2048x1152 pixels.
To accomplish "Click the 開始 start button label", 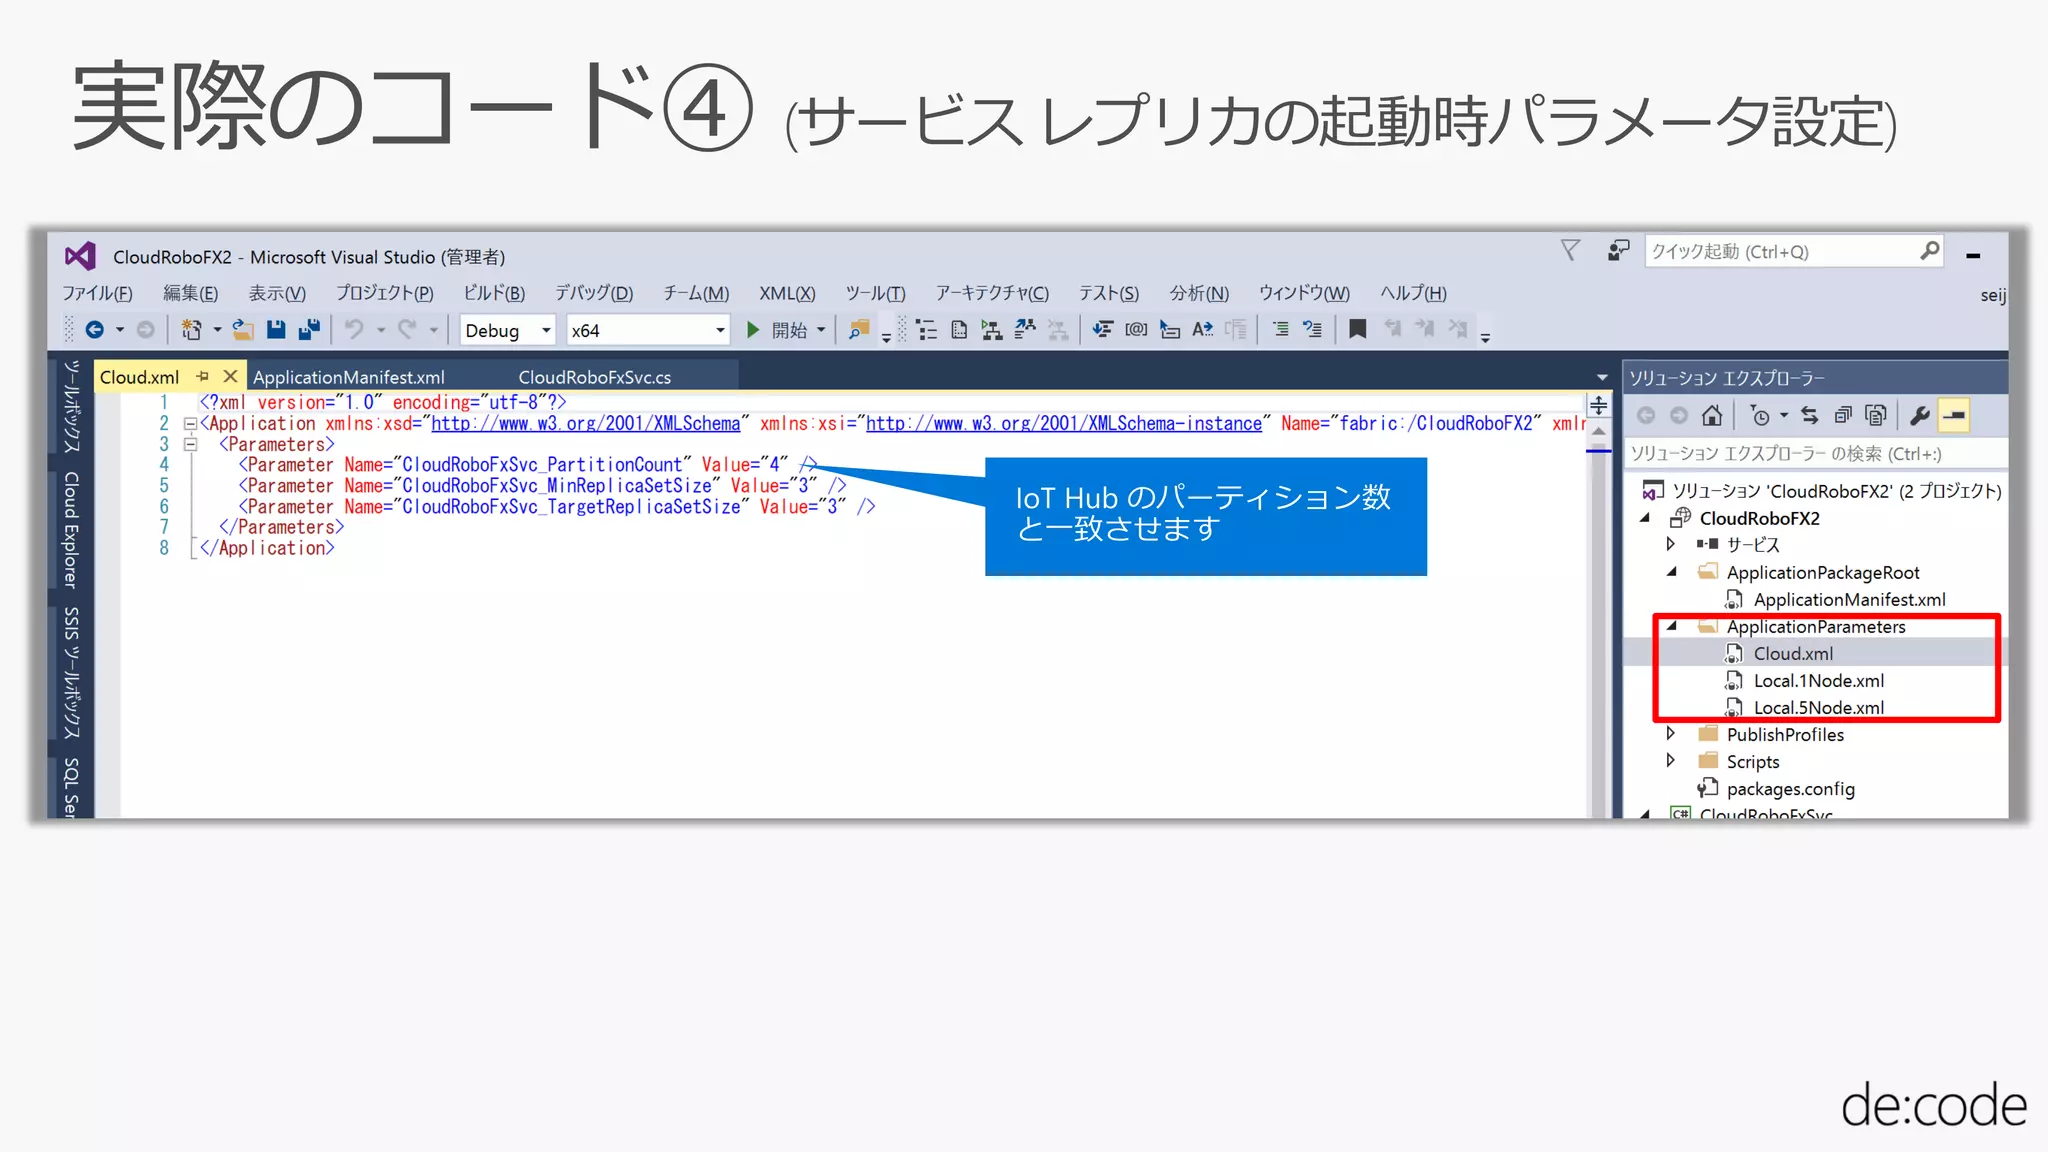I will pyautogui.click(x=789, y=330).
